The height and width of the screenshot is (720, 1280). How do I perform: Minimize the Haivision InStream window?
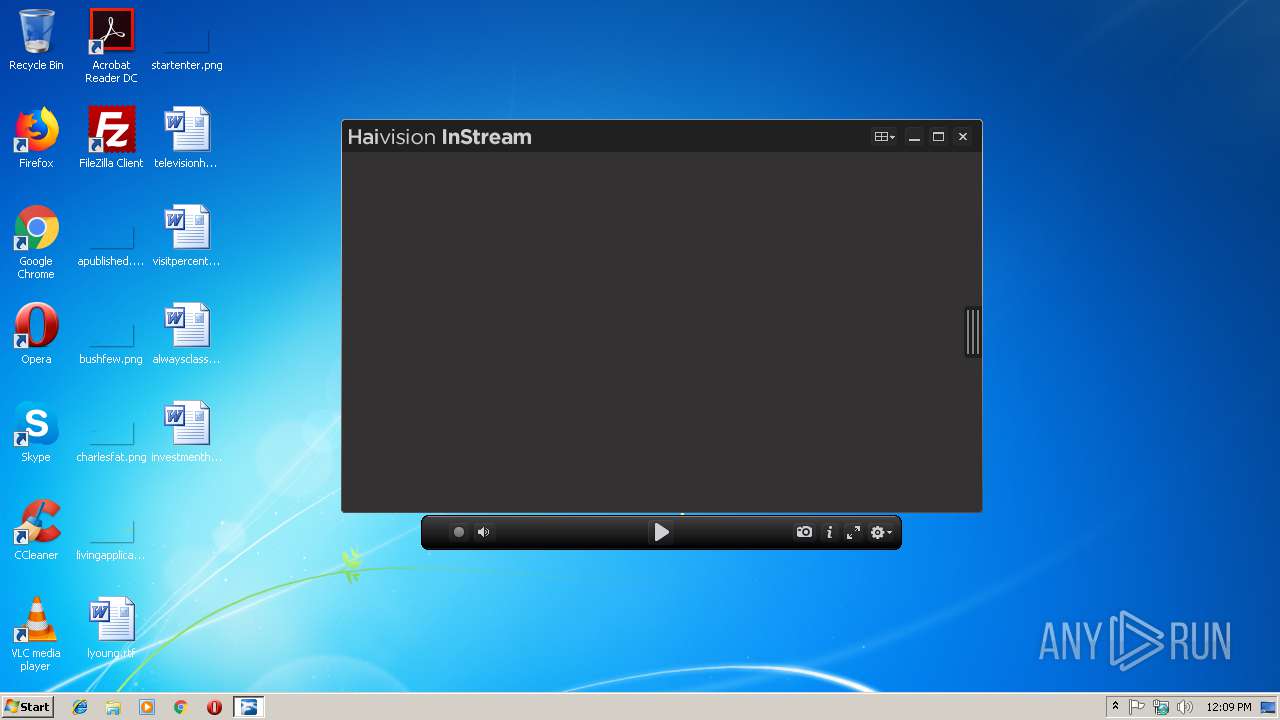pyautogui.click(x=914, y=137)
